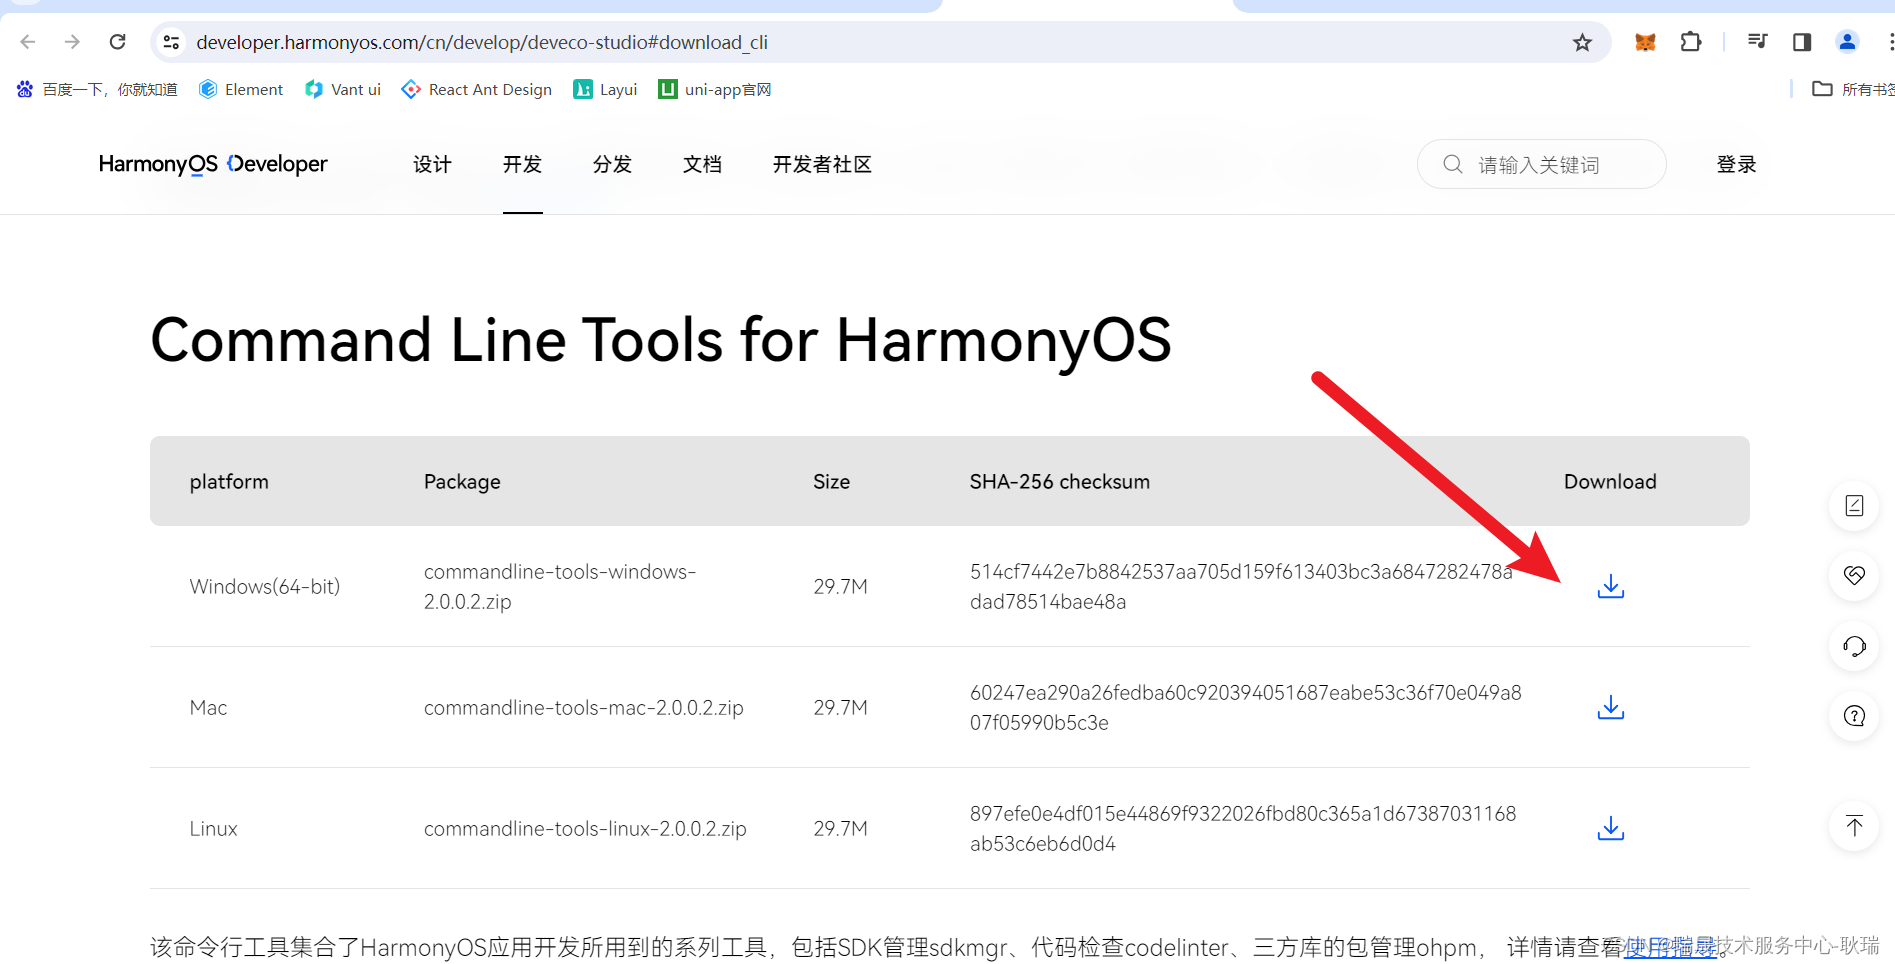Open the media control icon in toolbar

point(1757,42)
